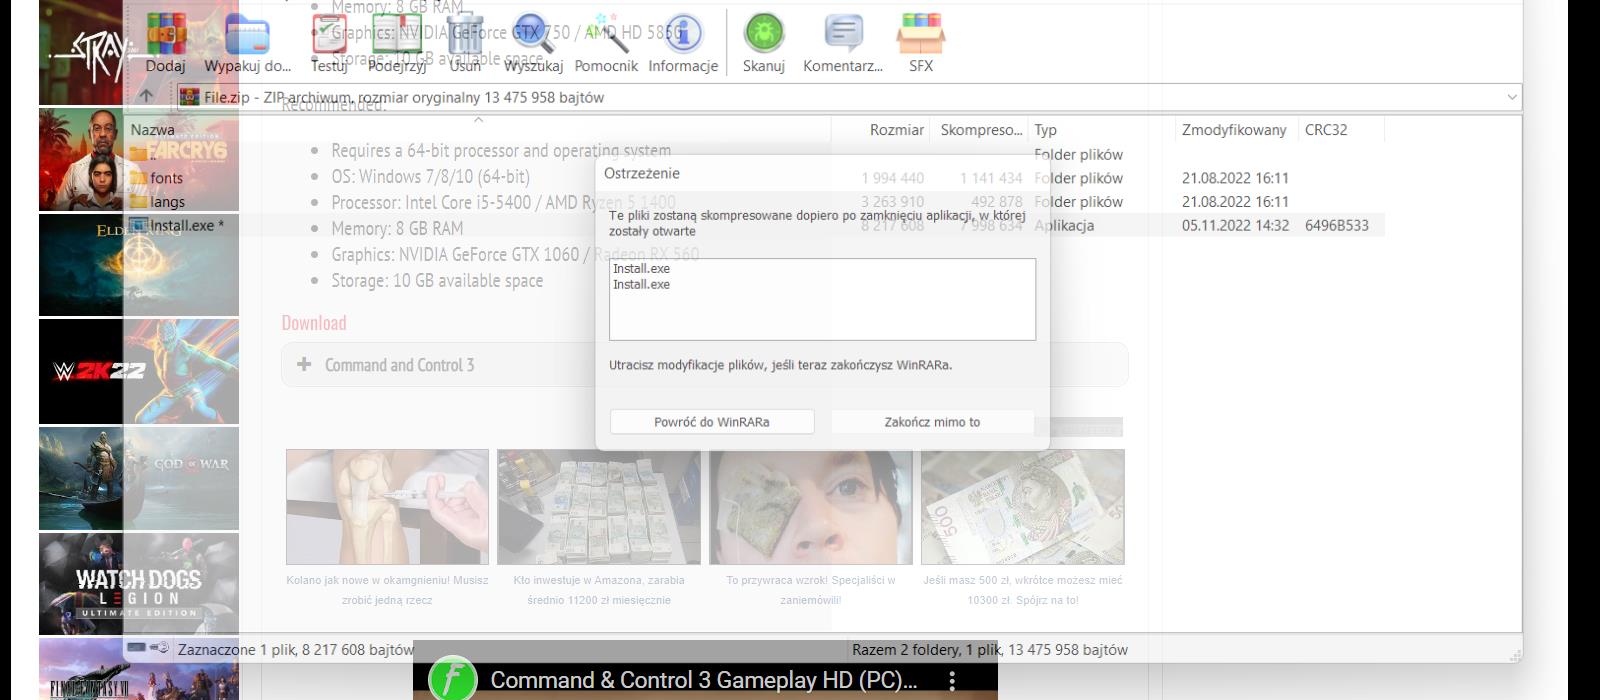1600x700 pixels.
Task: Select Install.exe in the file list
Action: 181,226
